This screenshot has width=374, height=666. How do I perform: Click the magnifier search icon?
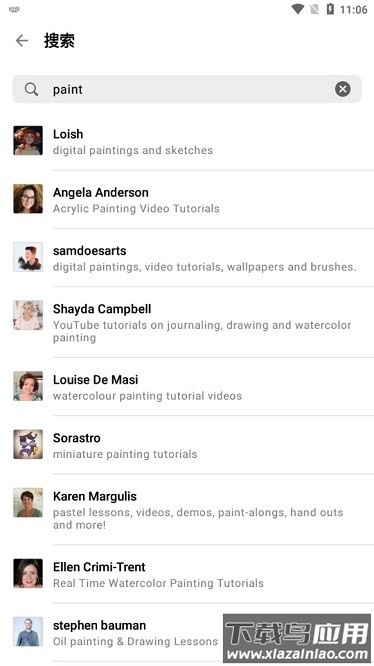pyautogui.click(x=31, y=89)
